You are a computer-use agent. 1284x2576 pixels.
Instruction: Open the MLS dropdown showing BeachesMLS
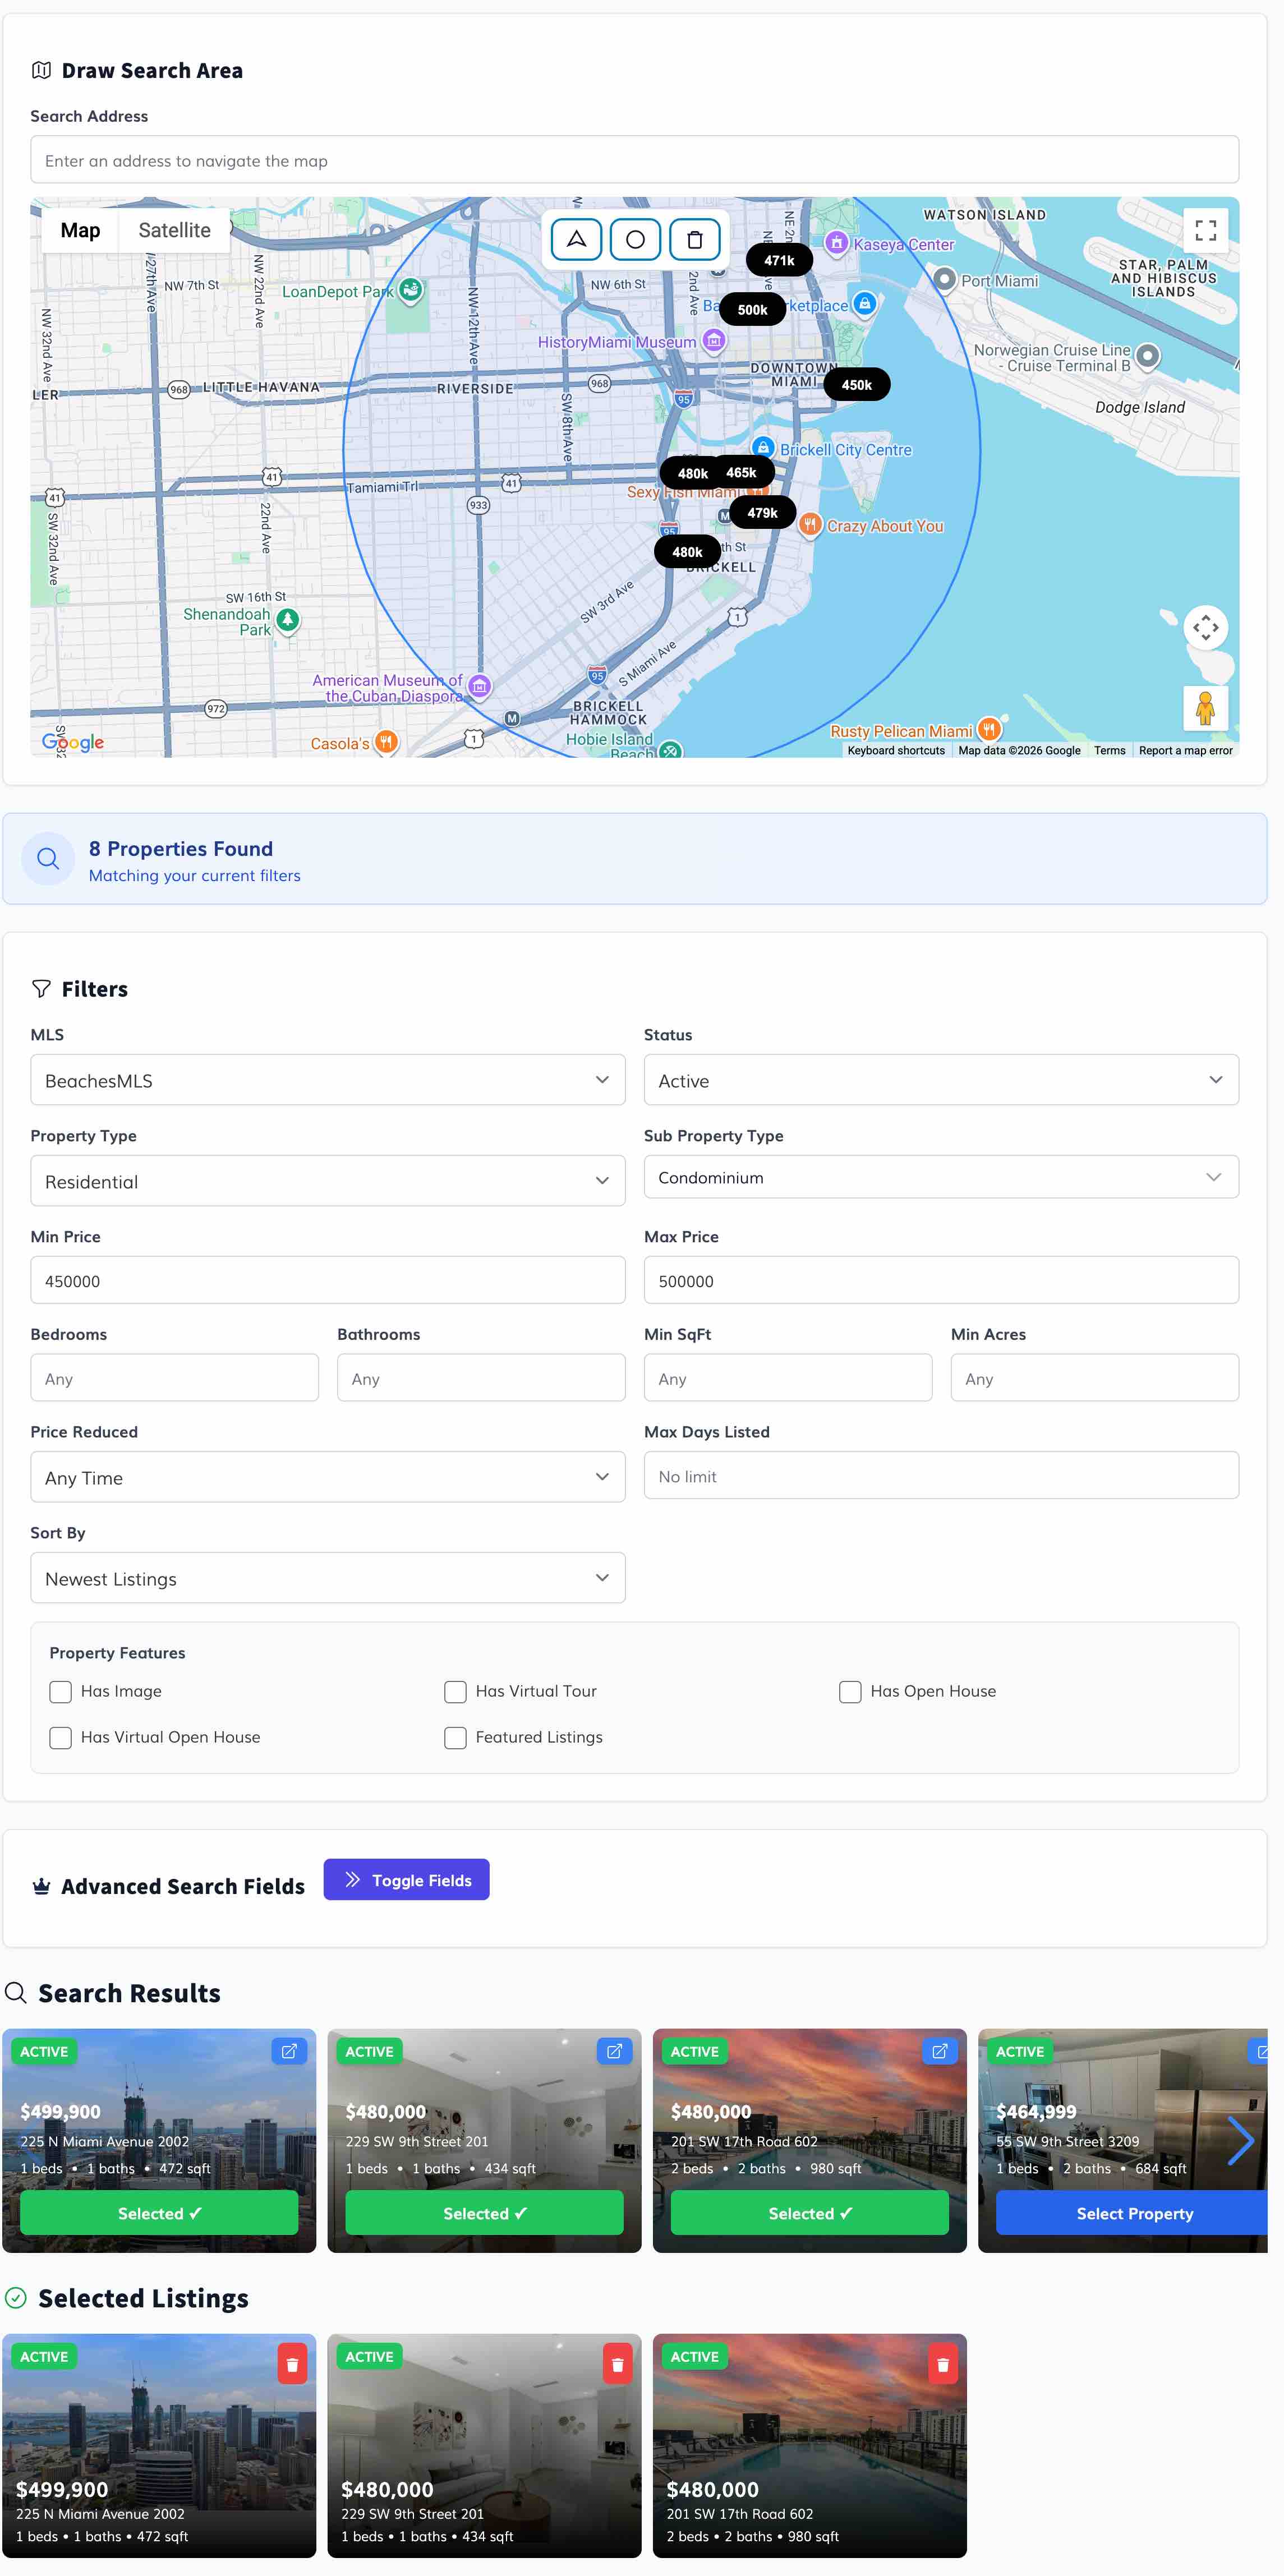click(x=328, y=1080)
